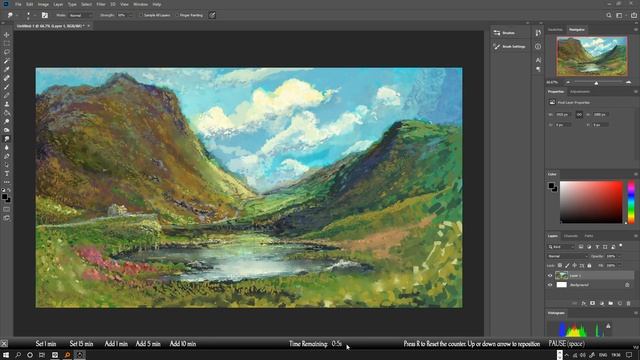Enable Sample All Layers checkbox
Image resolution: width=640 pixels, height=360 pixels.
click(141, 15)
